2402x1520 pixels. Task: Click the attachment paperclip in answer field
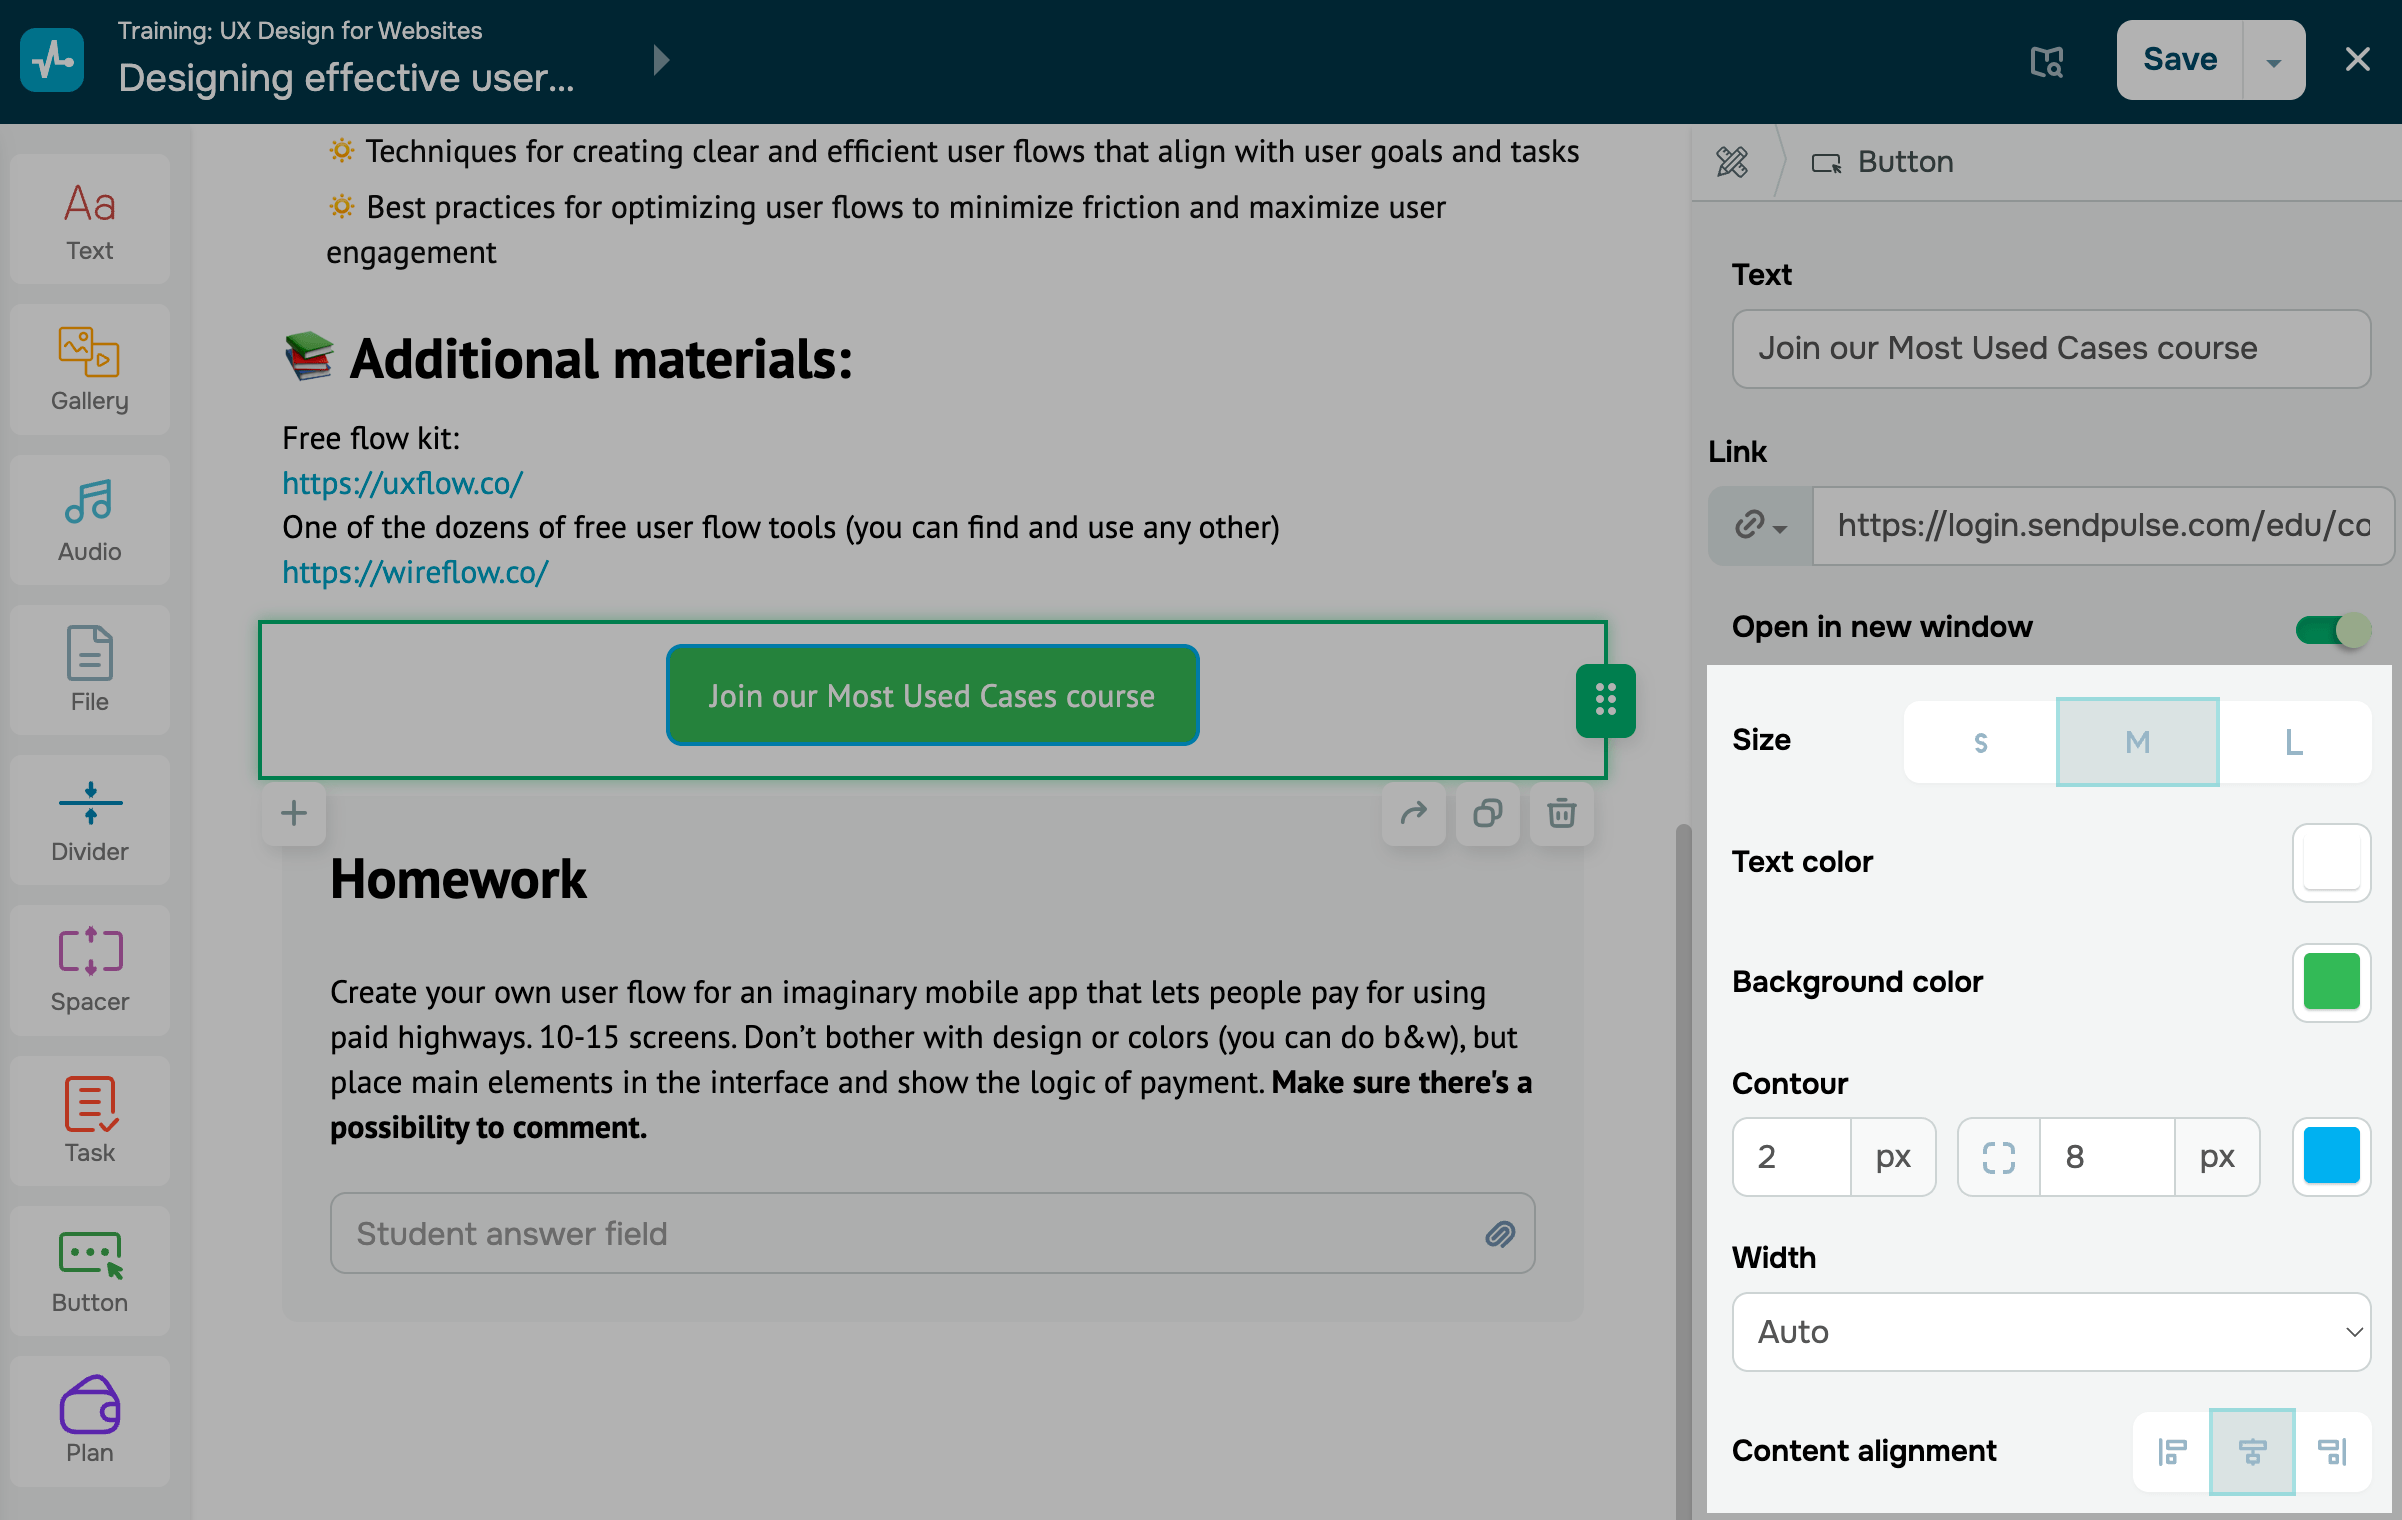pyautogui.click(x=1499, y=1233)
